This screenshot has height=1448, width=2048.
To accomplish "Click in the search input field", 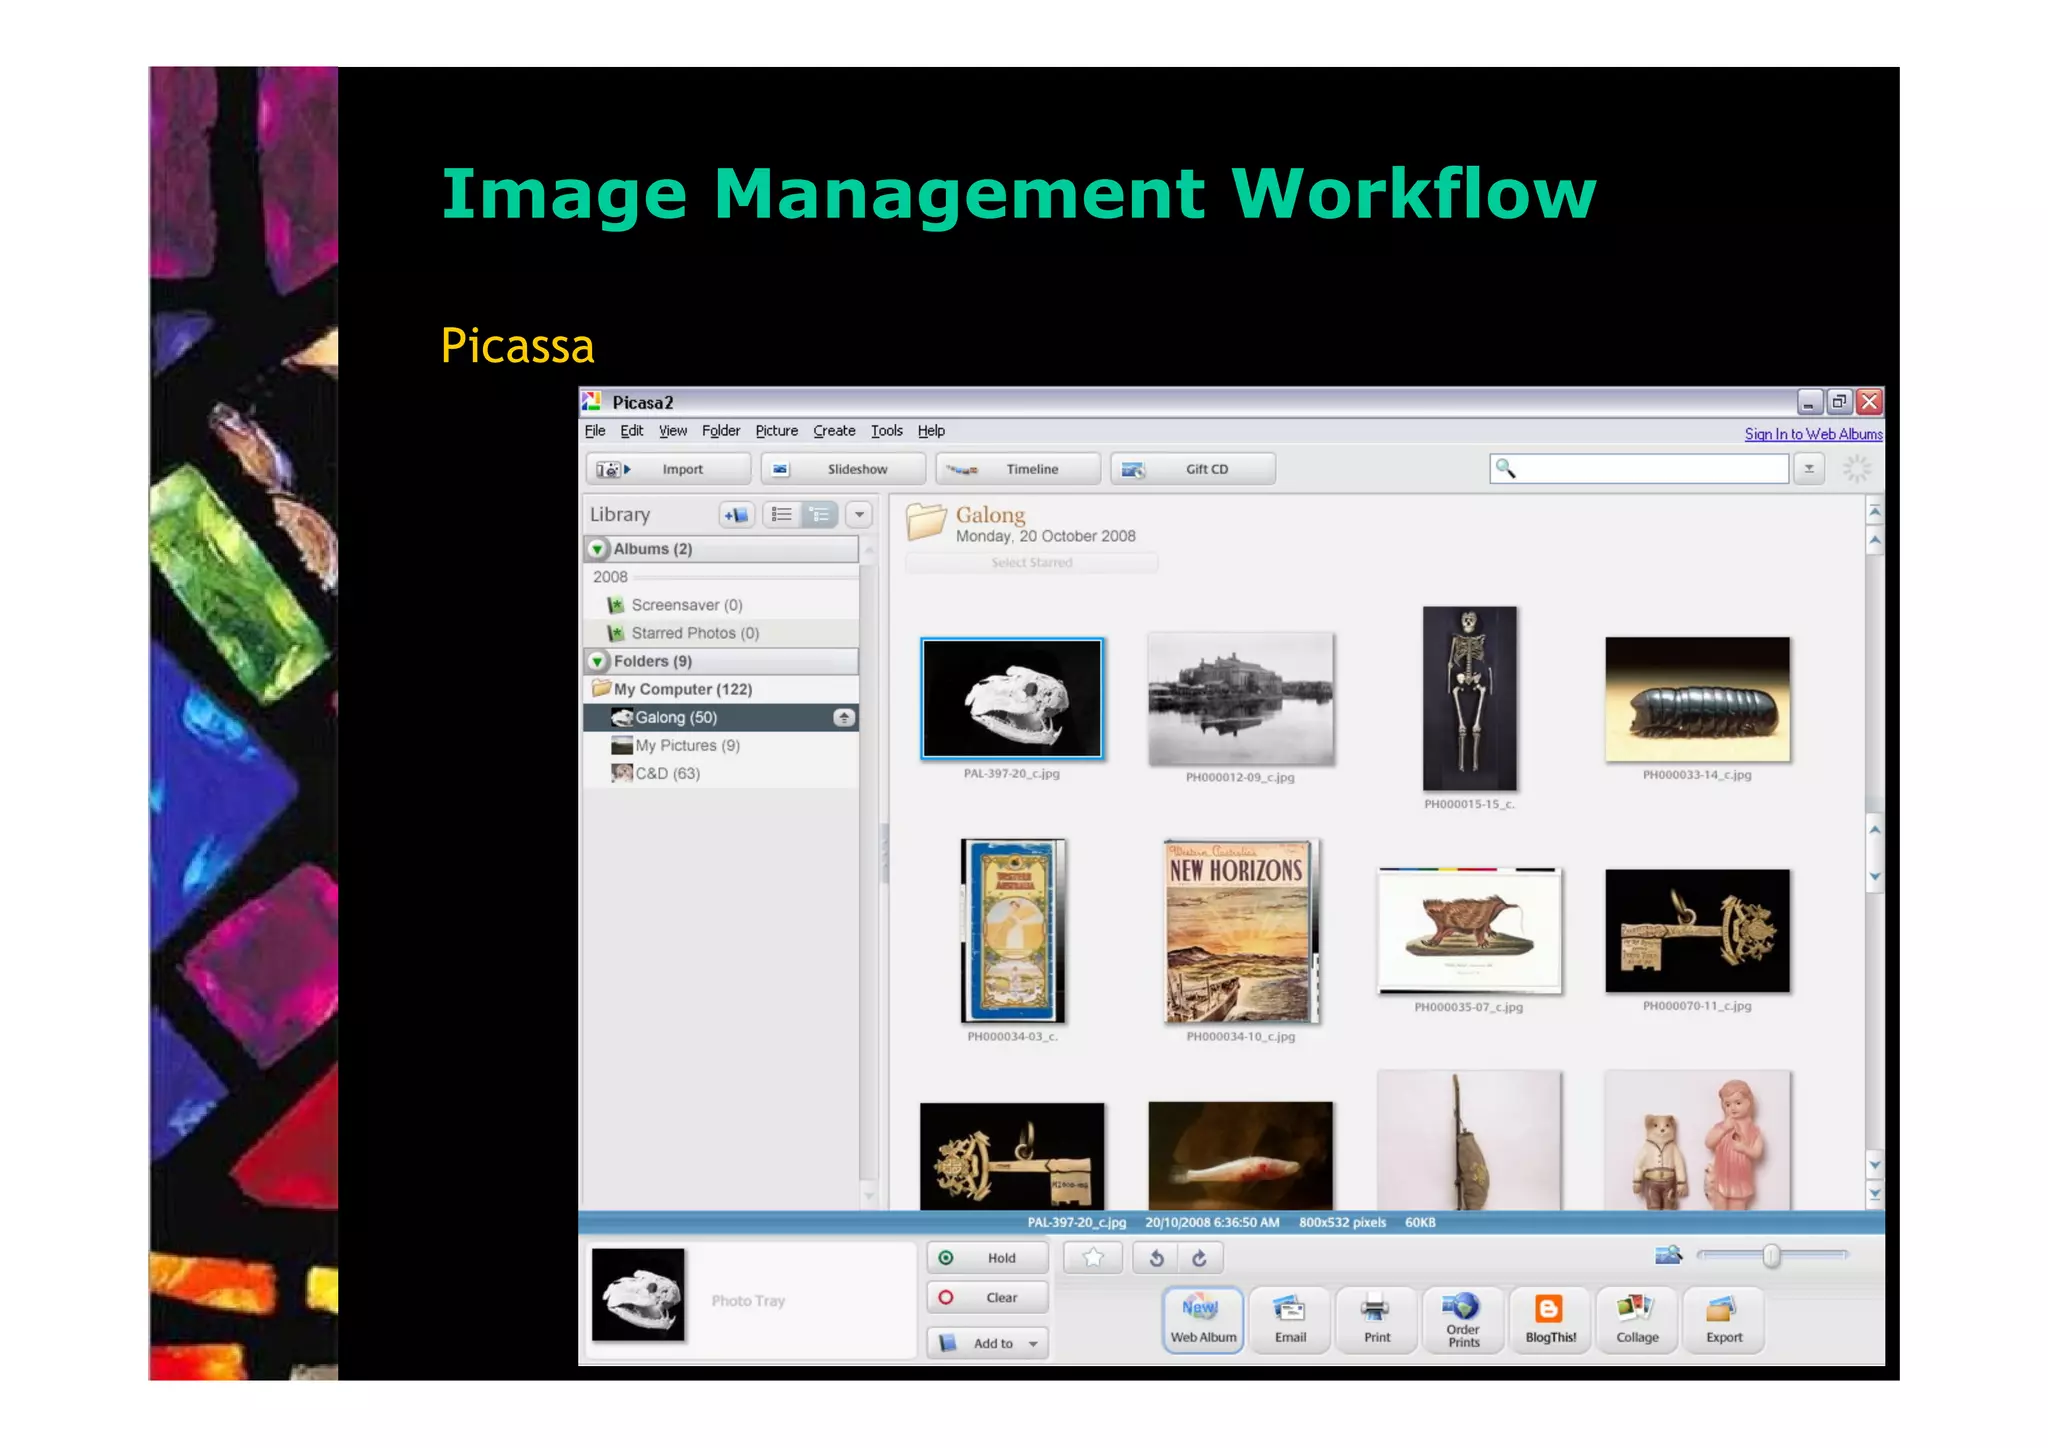I will click(1639, 468).
